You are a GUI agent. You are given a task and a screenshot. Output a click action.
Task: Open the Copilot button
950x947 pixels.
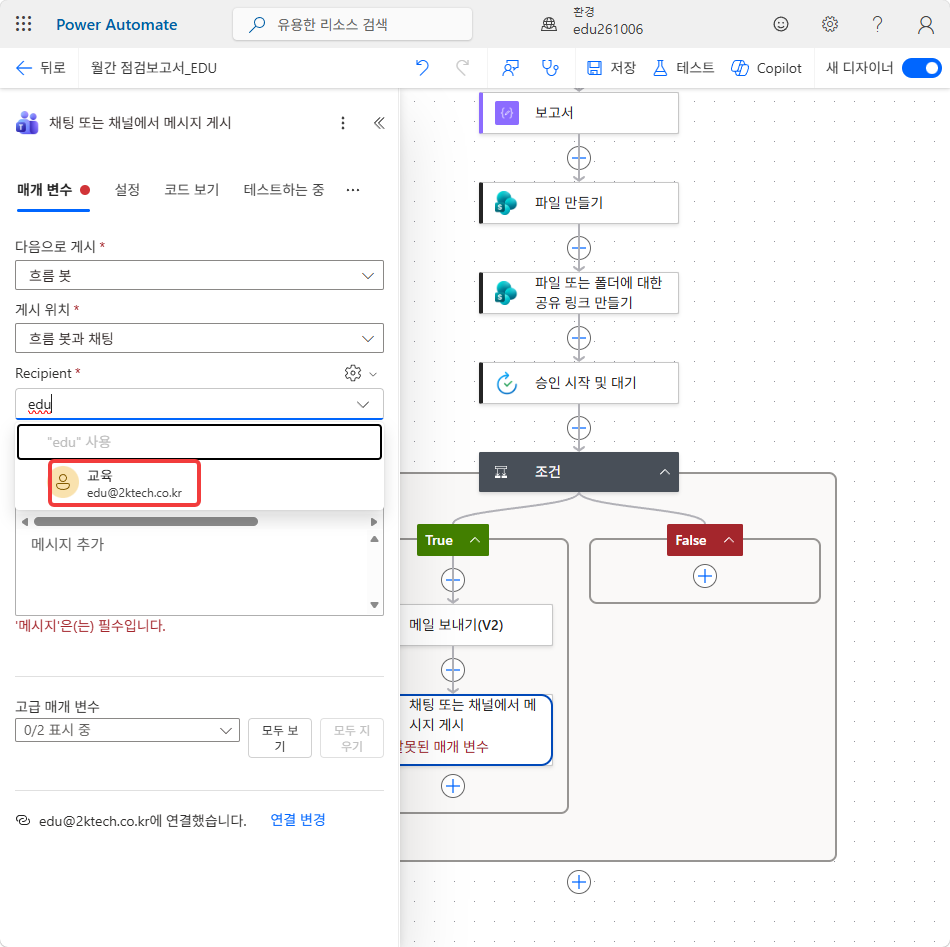pyautogui.click(x=766, y=68)
